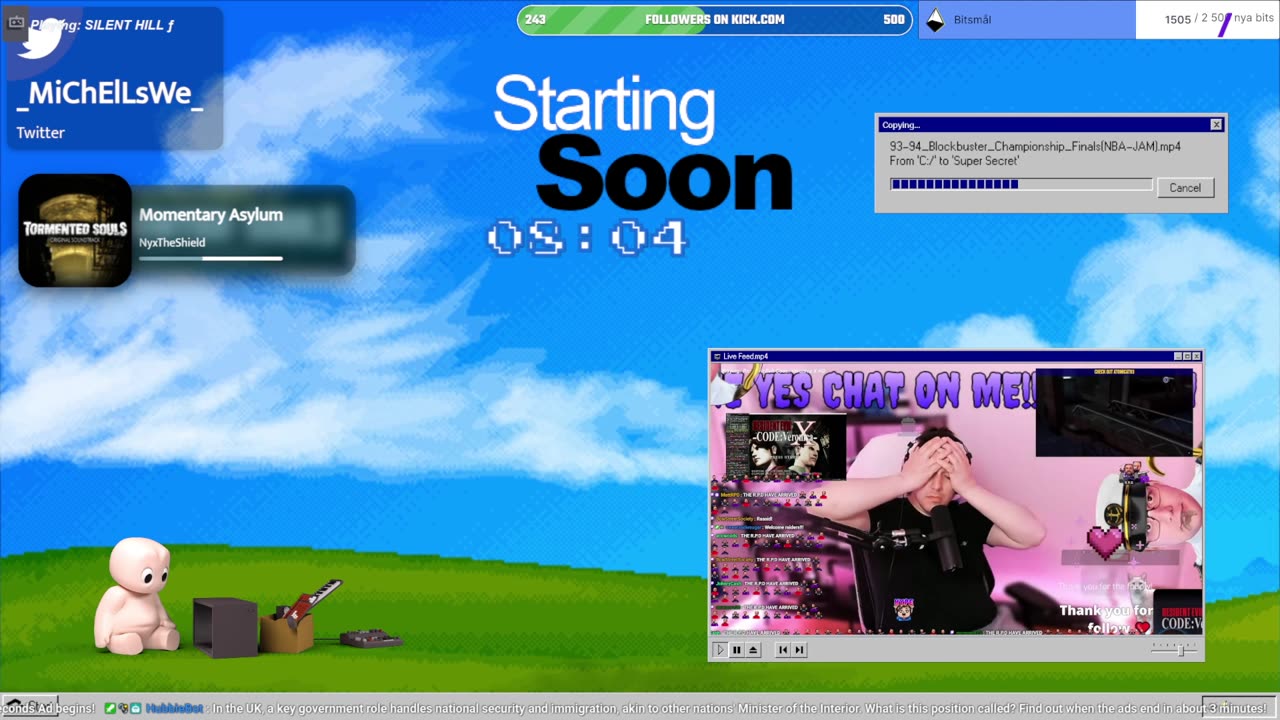This screenshot has height=720, width=1280.
Task: Click the pink pixel heart in the live feed
Action: tap(1105, 541)
